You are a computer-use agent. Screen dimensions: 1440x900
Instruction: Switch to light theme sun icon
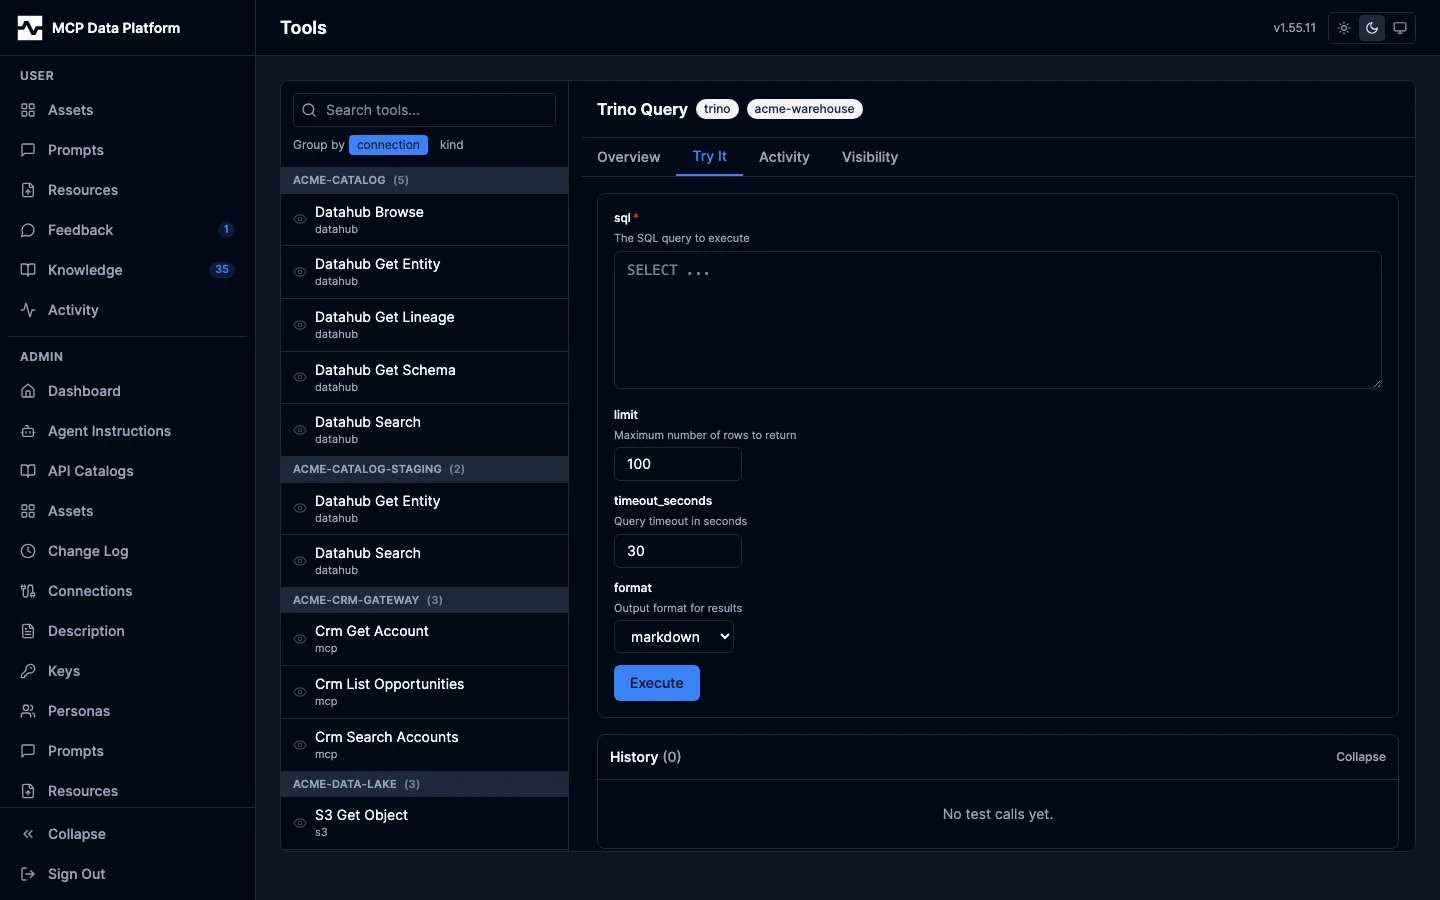(1344, 28)
